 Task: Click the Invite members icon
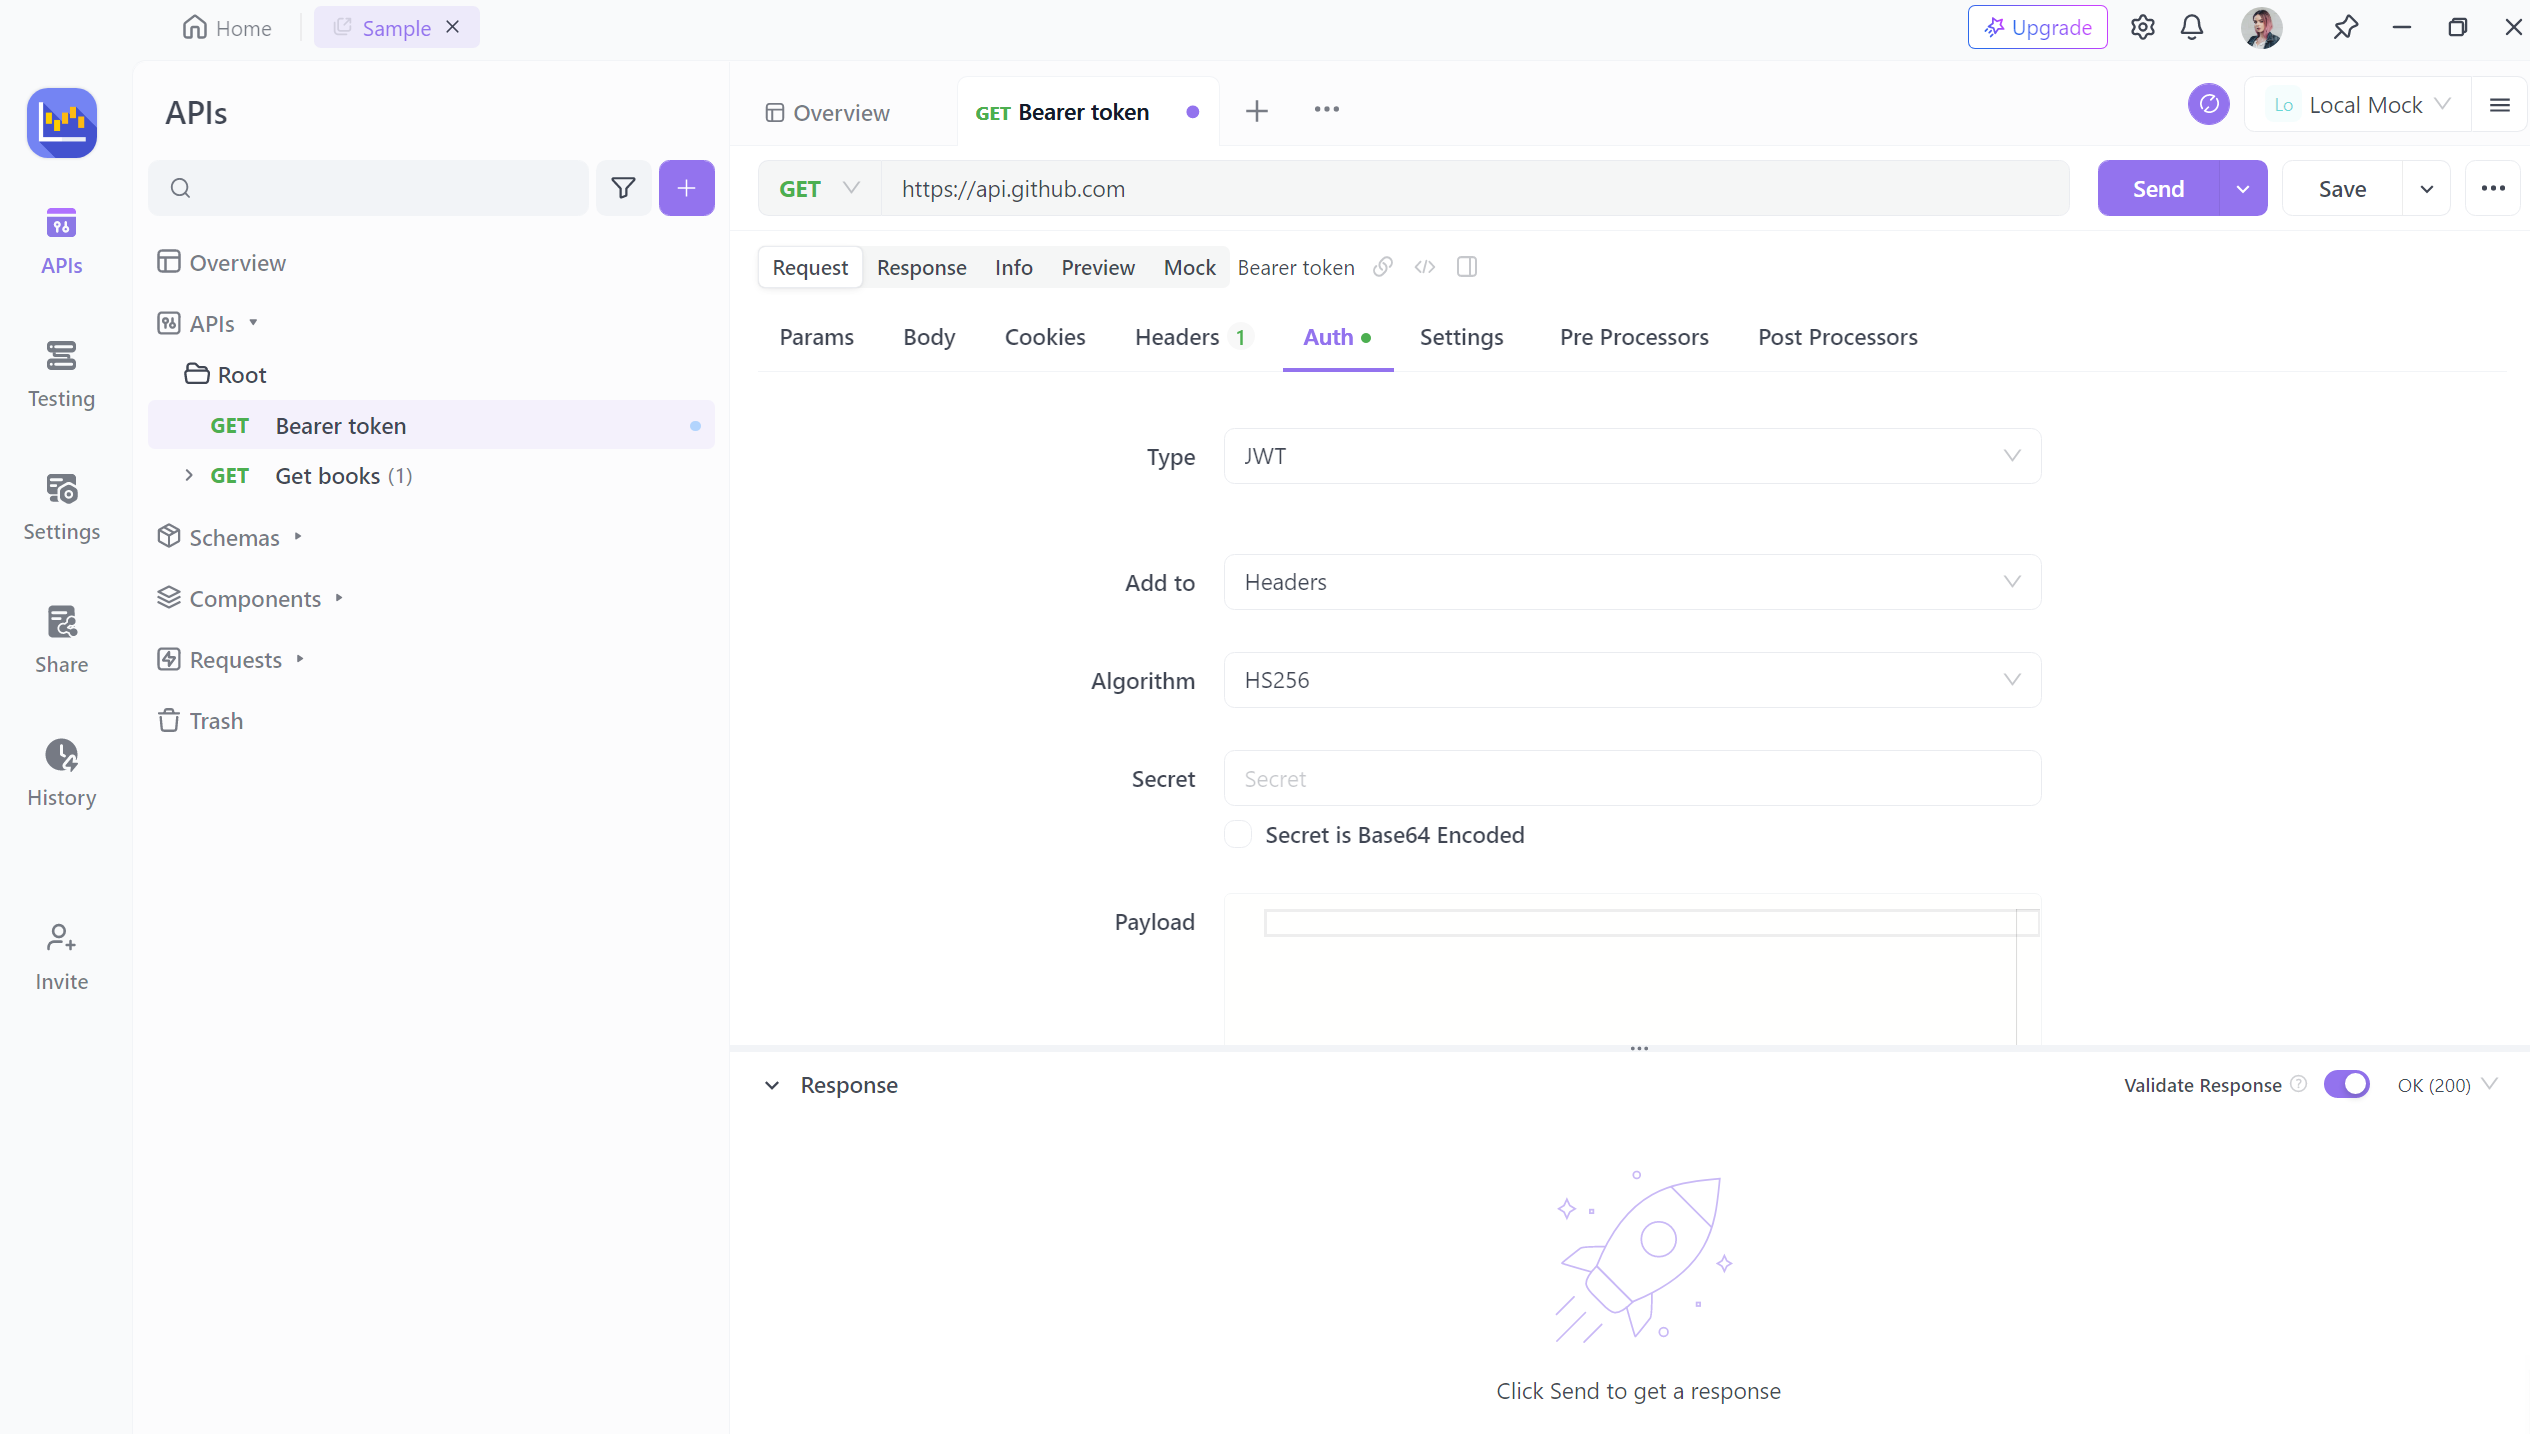pos(61,957)
